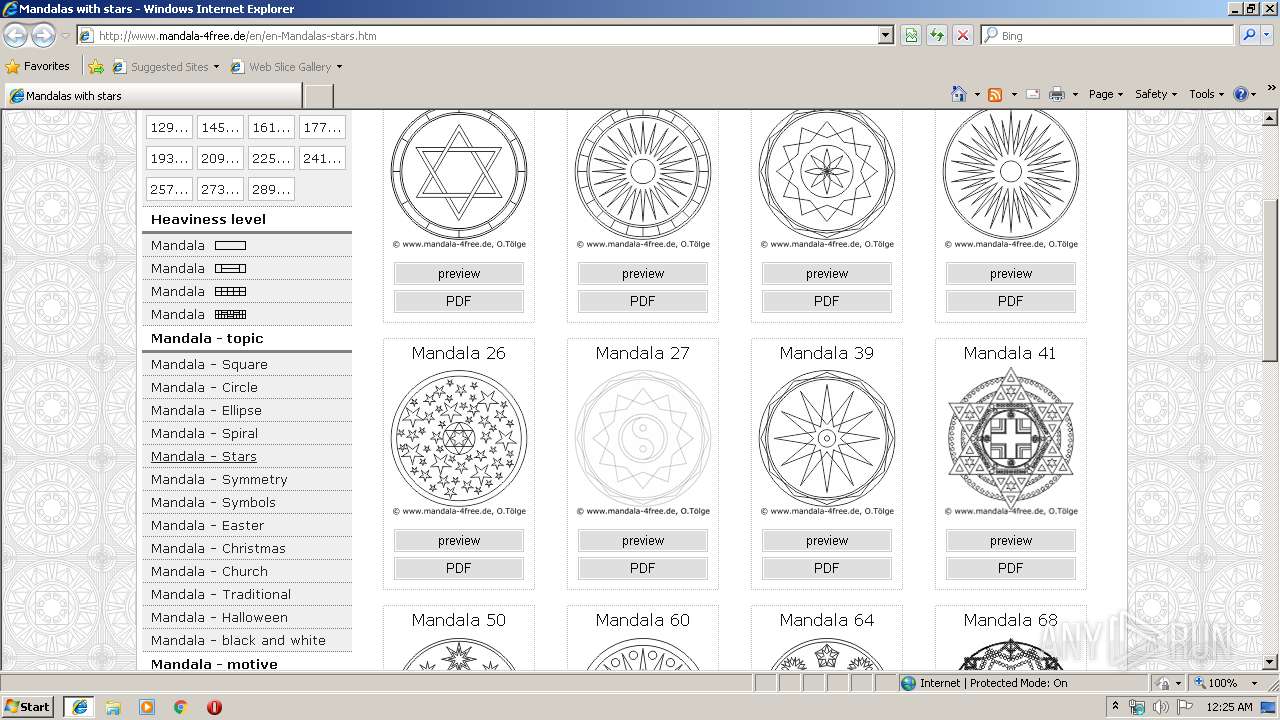Click the red Opera icon in taskbar

[x=214, y=707]
